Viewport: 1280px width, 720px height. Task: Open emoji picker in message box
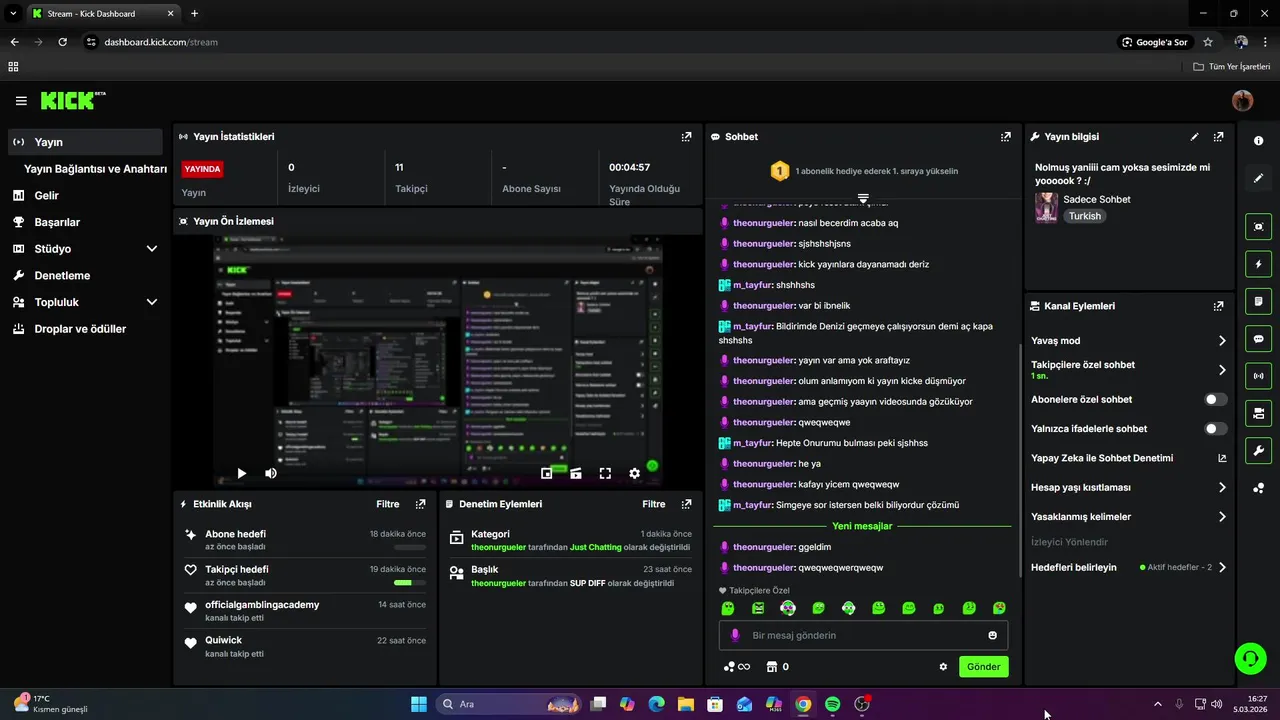[992, 635]
